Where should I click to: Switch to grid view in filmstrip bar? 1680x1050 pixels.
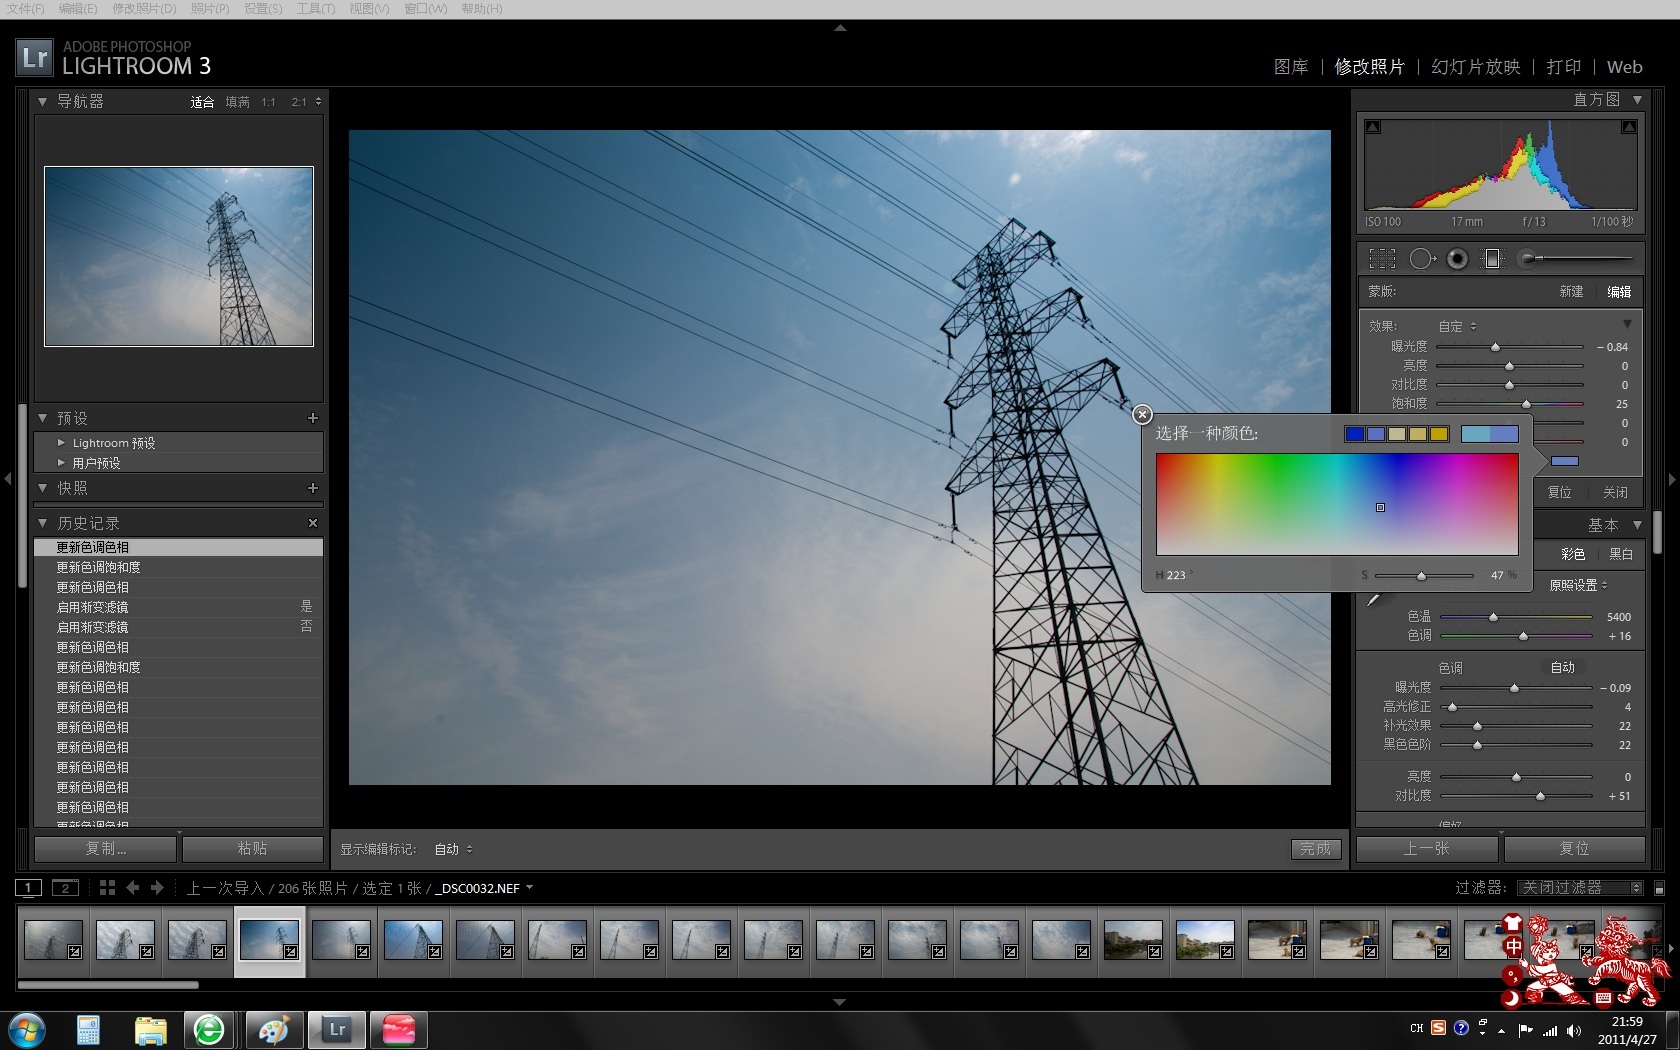[107, 888]
